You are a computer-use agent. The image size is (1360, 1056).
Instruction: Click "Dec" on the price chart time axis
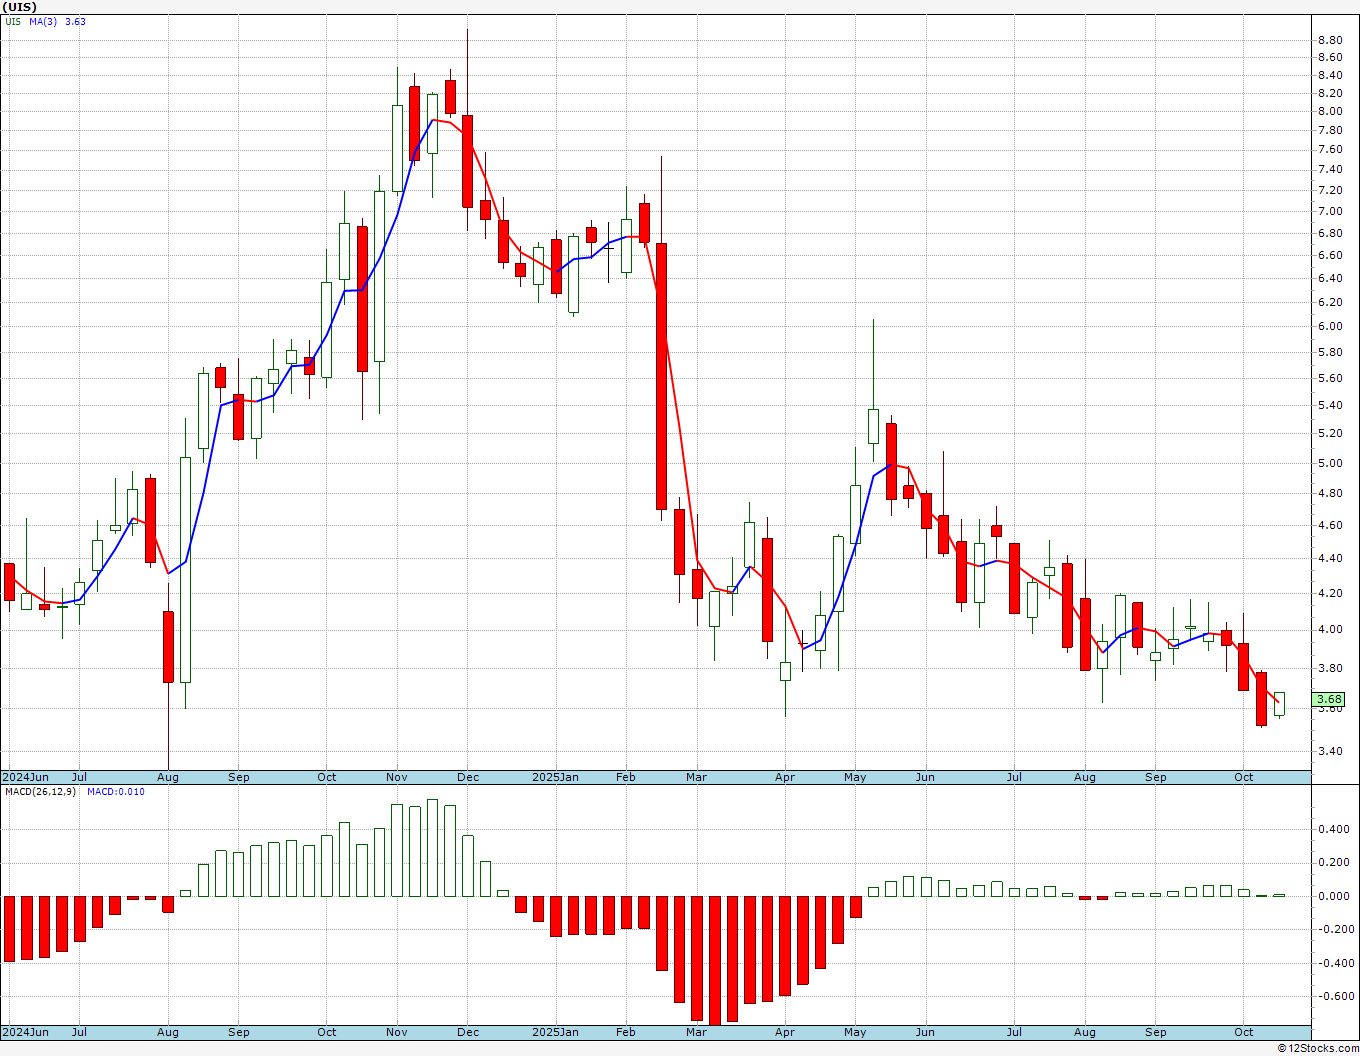468,777
